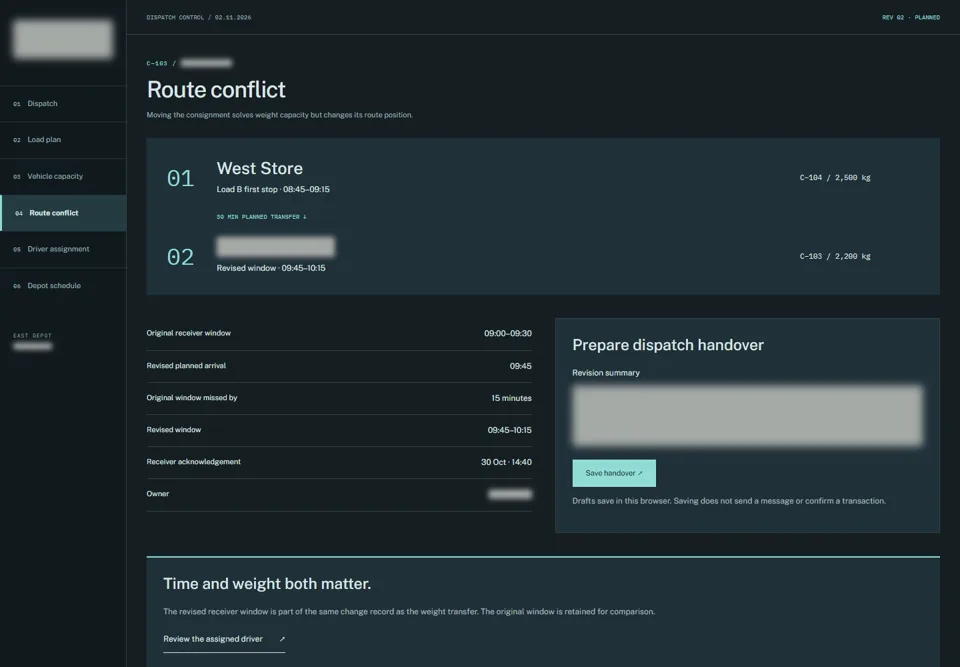Click the C-103 / 2,200 kg label
This screenshot has height=667, width=960.
click(x=834, y=256)
